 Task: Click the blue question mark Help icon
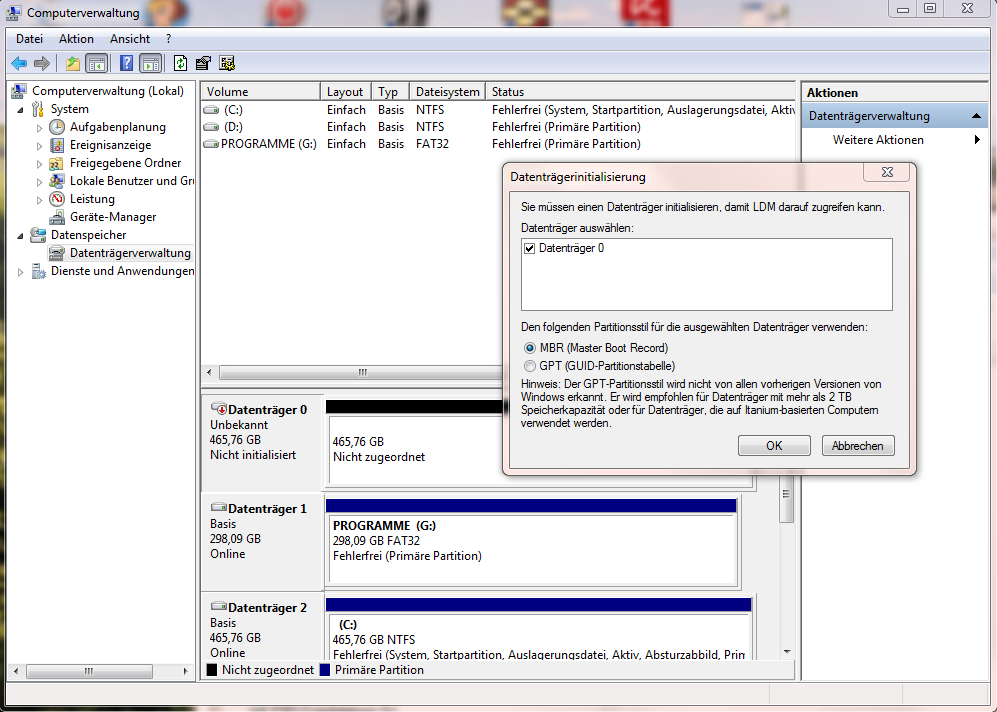tap(126, 63)
